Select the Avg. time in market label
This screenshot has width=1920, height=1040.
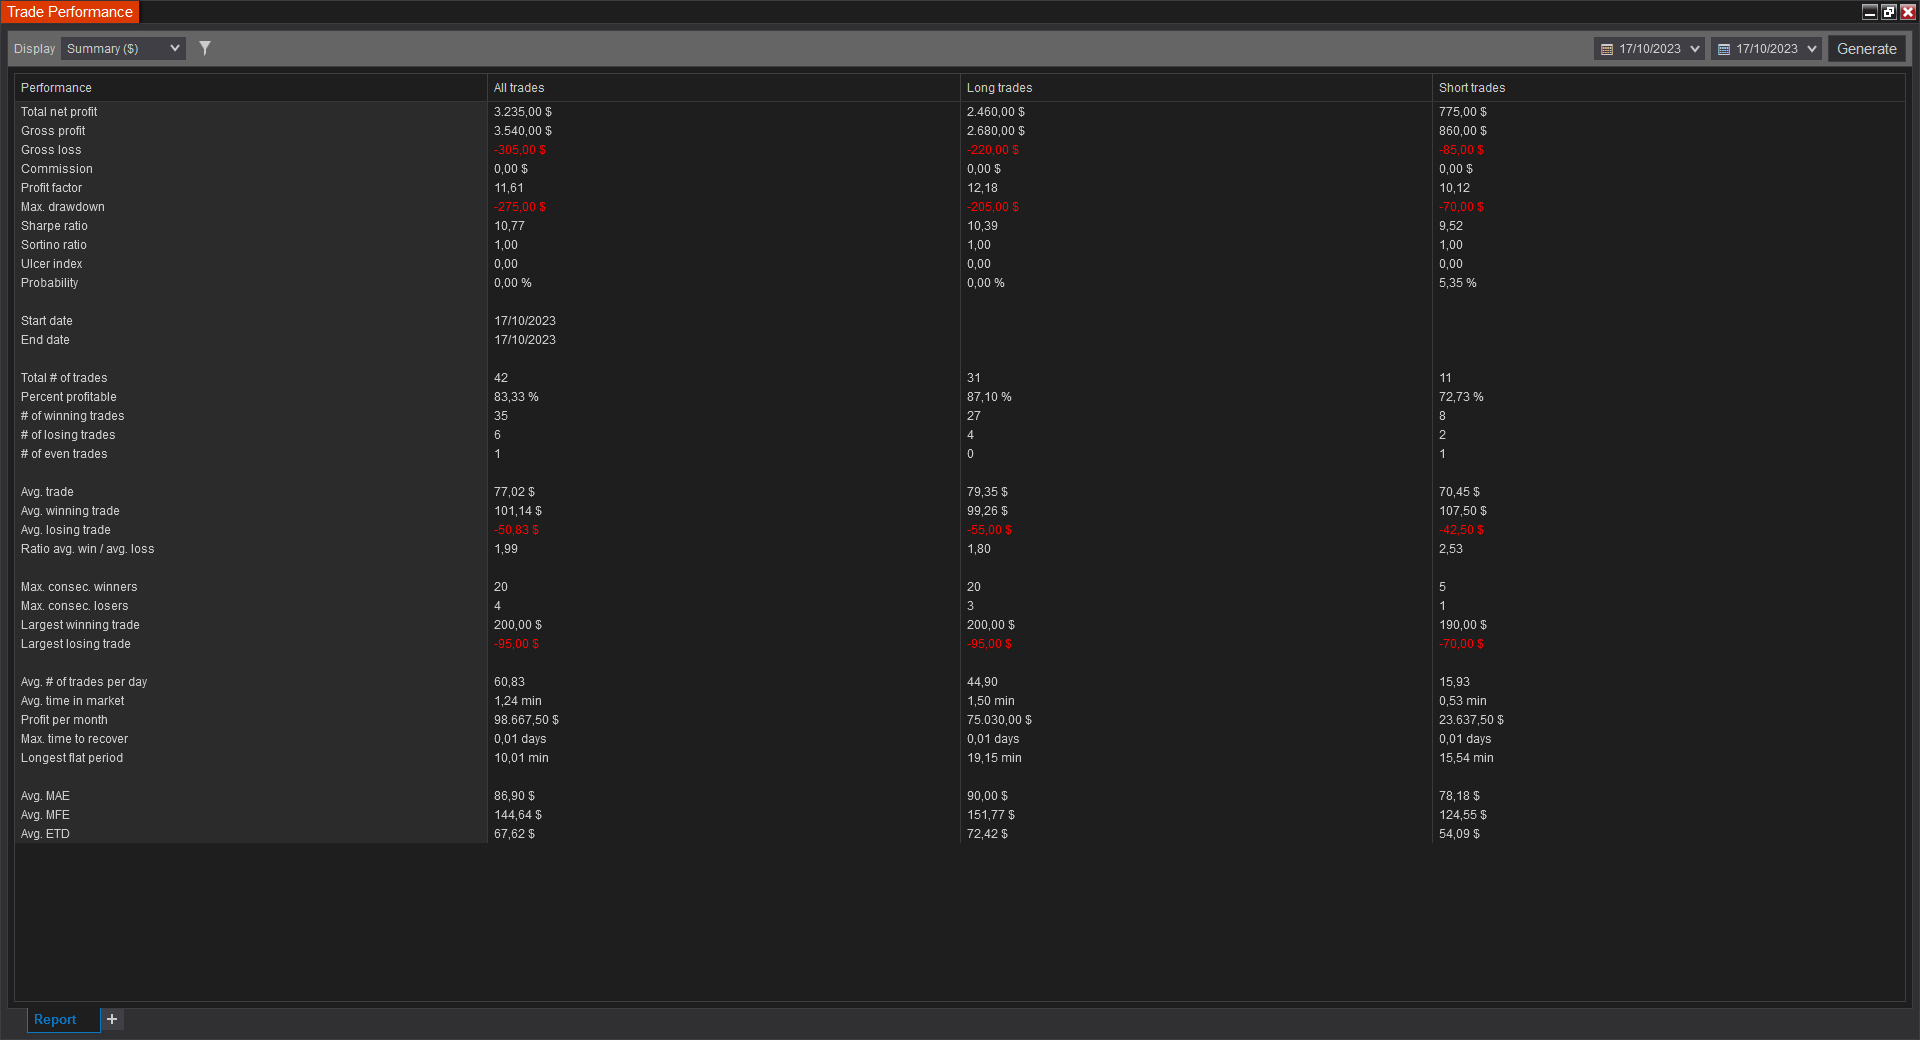(73, 701)
